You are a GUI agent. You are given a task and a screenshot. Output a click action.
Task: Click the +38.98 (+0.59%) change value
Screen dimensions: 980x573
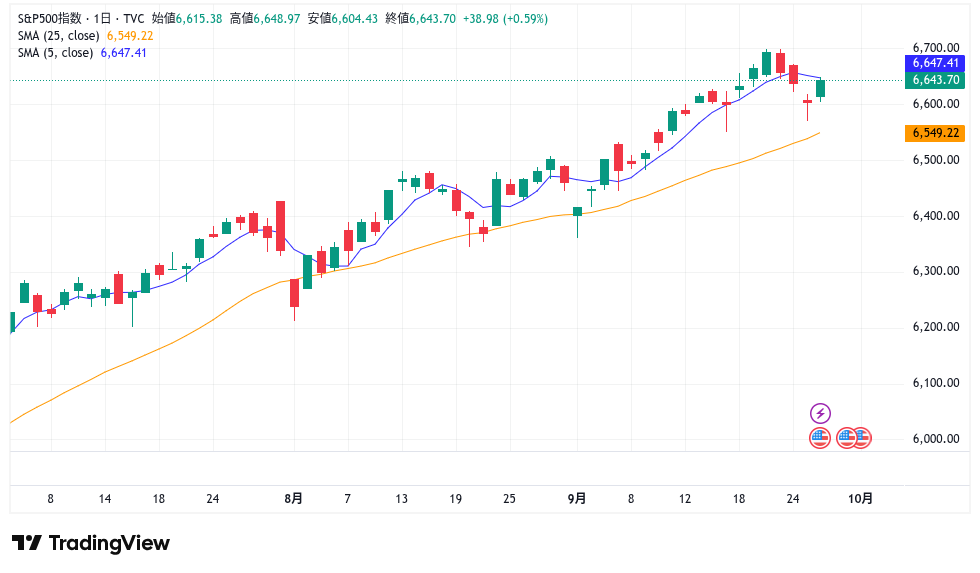point(505,19)
